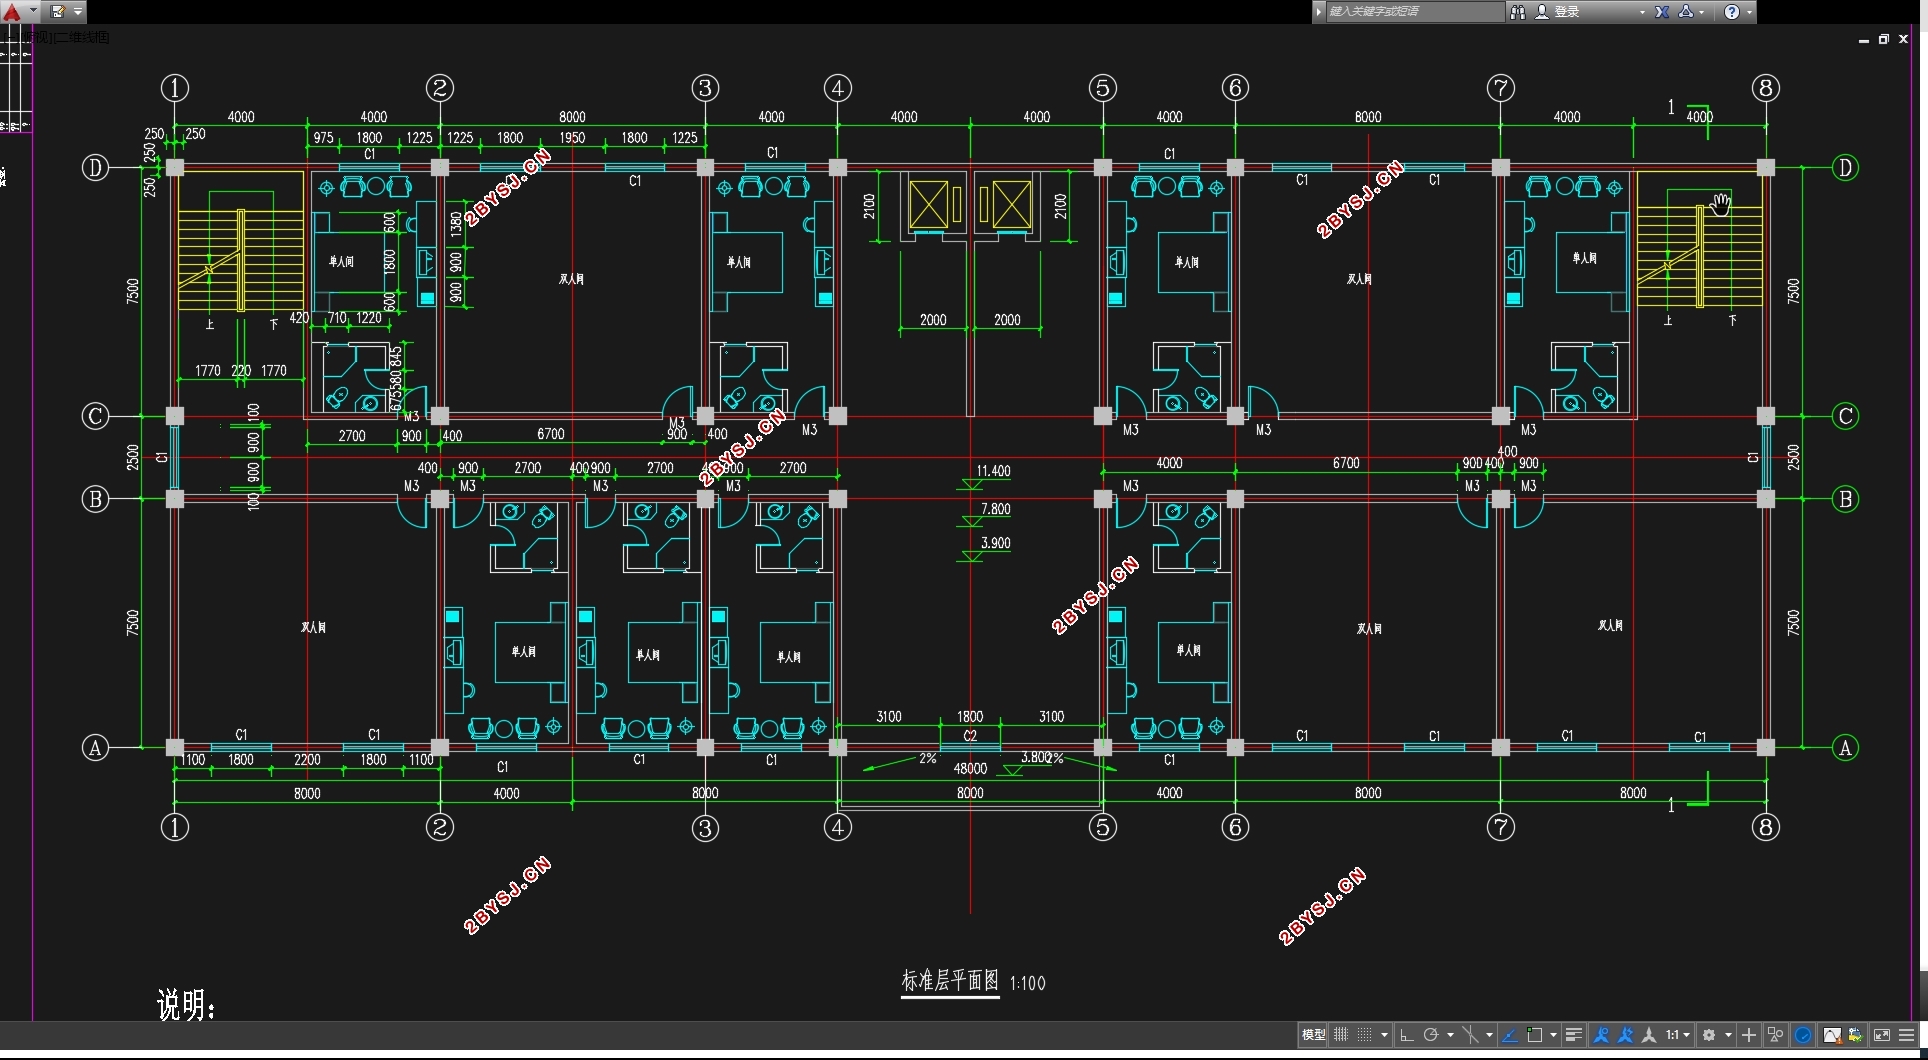The height and width of the screenshot is (1060, 1928).
Task: Click the isolate objects icon
Action: [x=1775, y=1035]
